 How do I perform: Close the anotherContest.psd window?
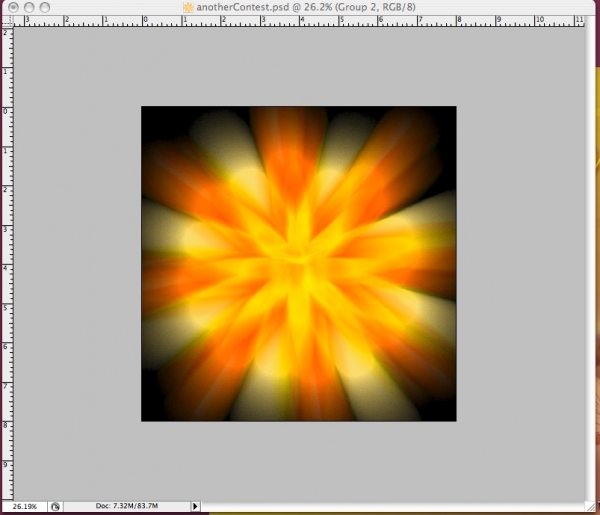click(13, 7)
